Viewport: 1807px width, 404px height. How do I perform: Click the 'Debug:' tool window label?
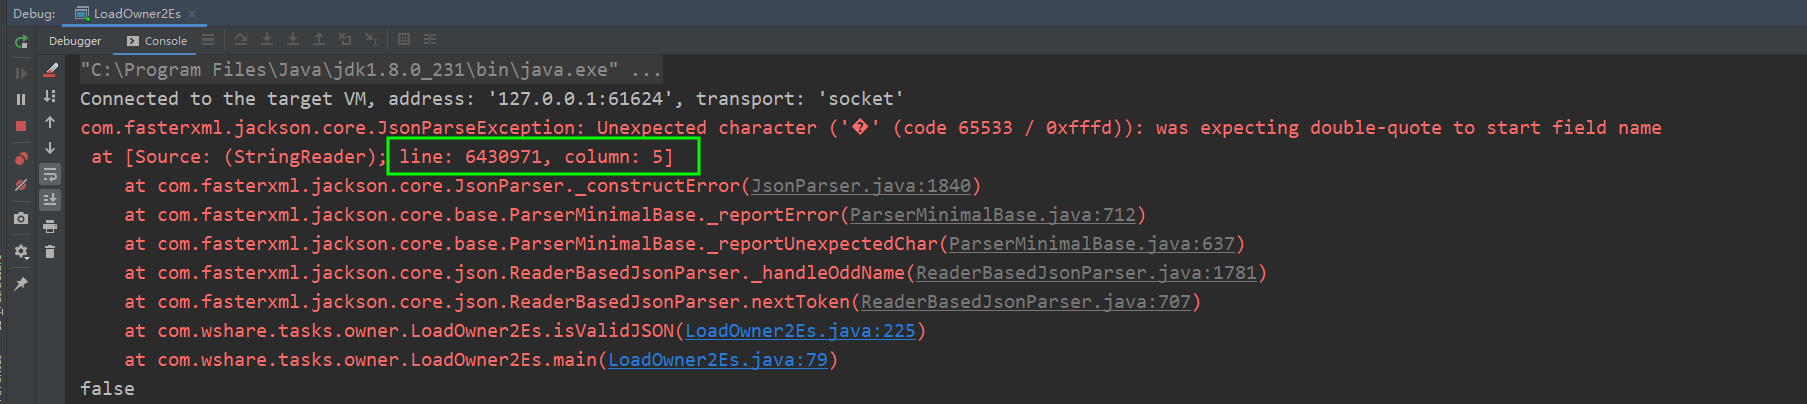click(x=34, y=14)
